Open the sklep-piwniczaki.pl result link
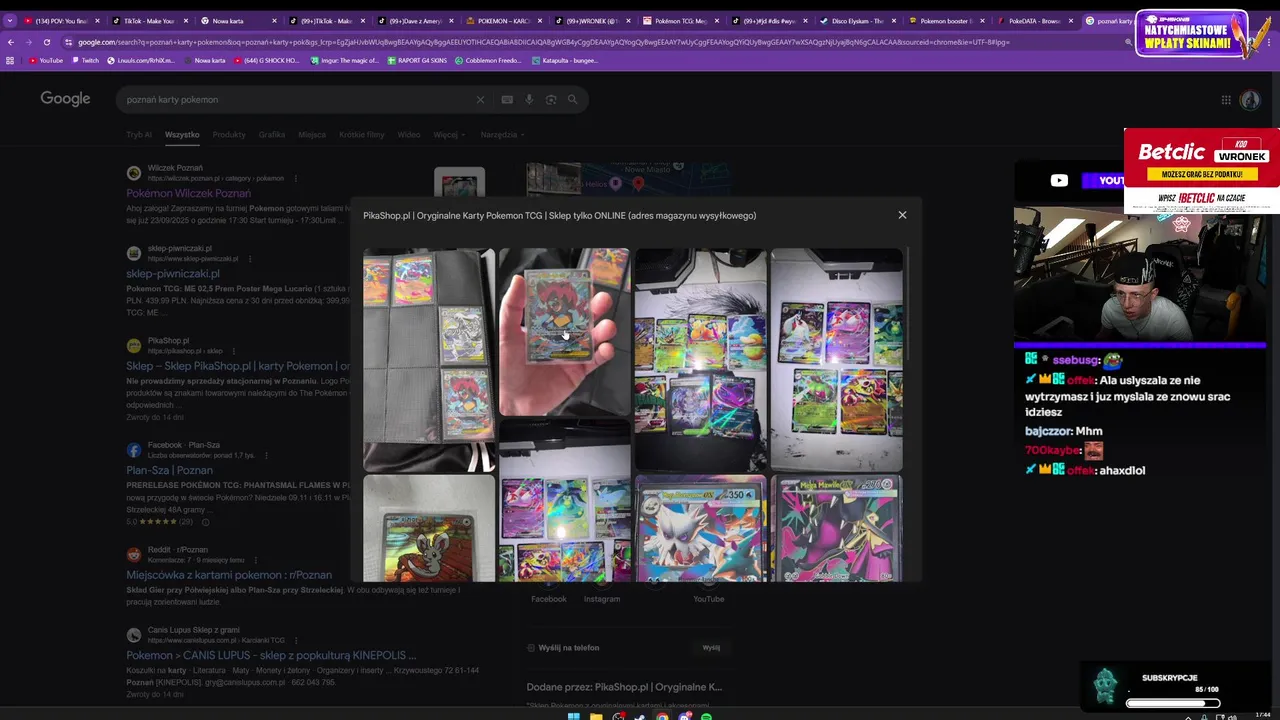Screen dimensions: 1280x720 pyautogui.click(x=173, y=273)
